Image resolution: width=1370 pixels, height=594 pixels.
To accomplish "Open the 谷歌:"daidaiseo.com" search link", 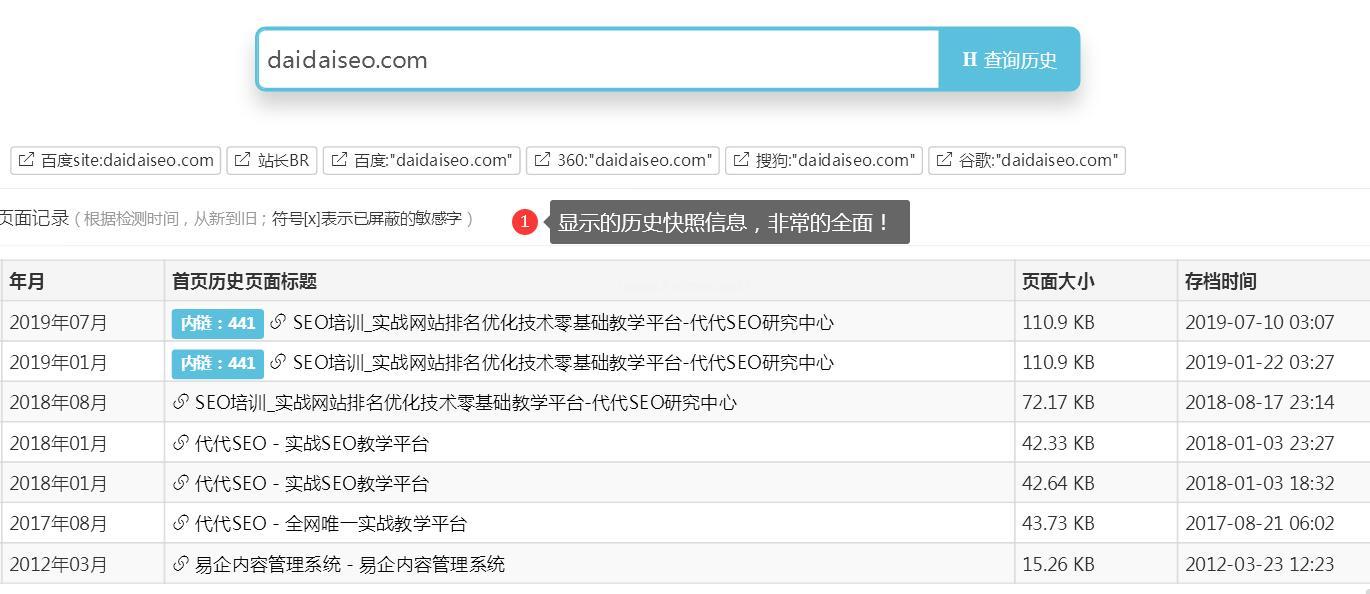I will tap(1027, 160).
